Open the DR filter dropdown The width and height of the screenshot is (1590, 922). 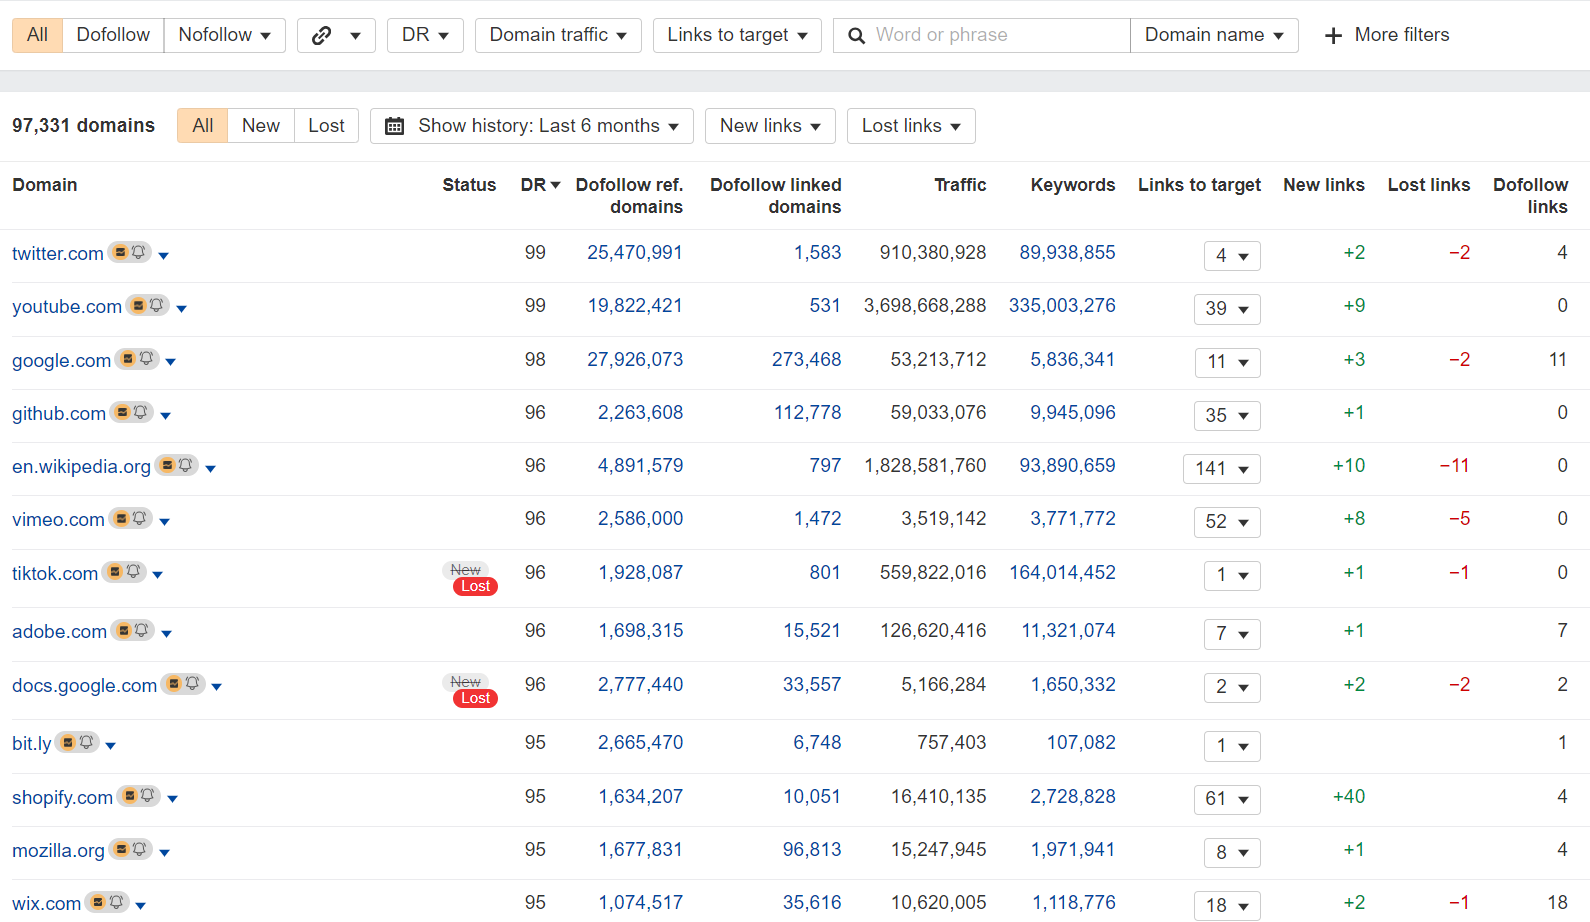[x=425, y=35]
